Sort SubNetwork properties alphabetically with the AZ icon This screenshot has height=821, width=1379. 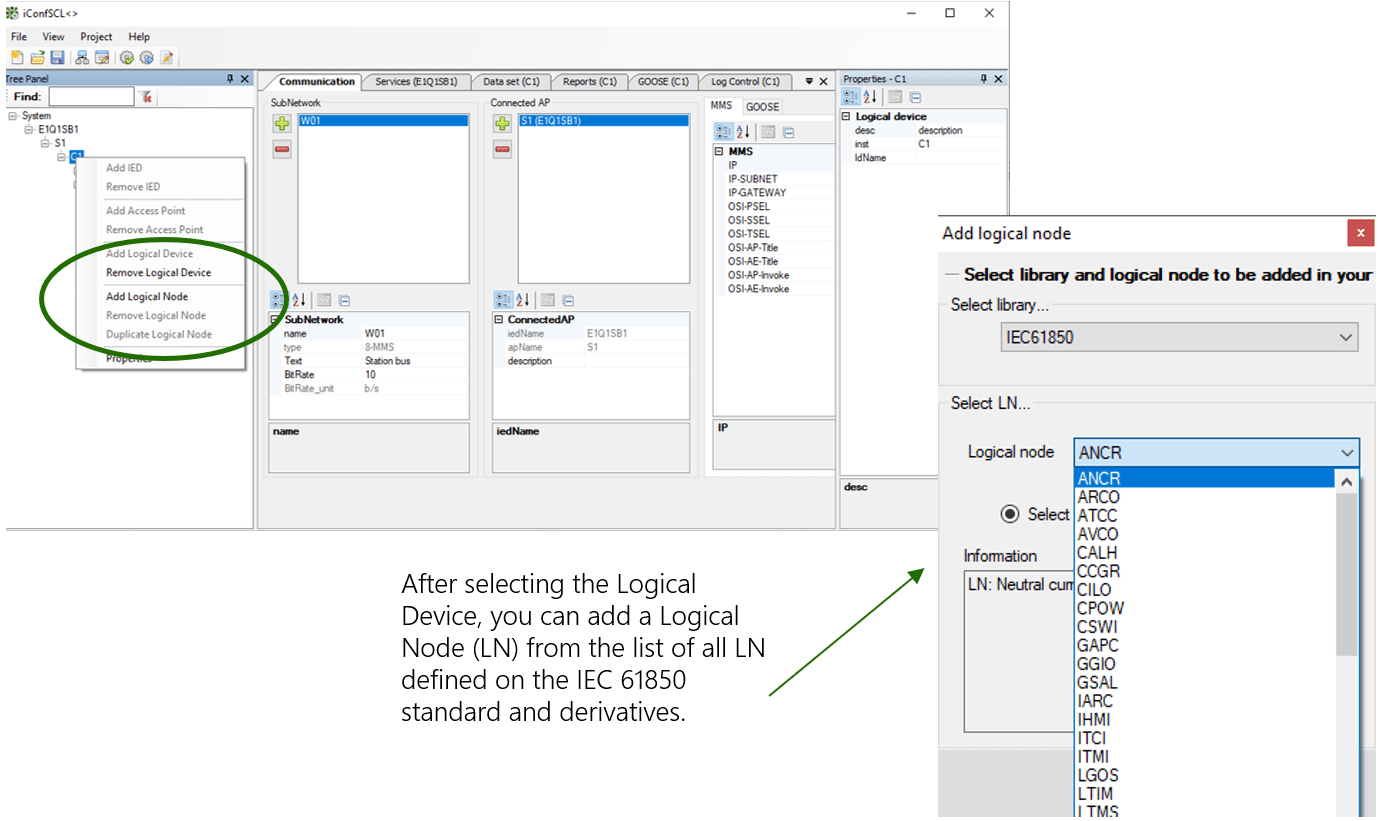tap(296, 301)
